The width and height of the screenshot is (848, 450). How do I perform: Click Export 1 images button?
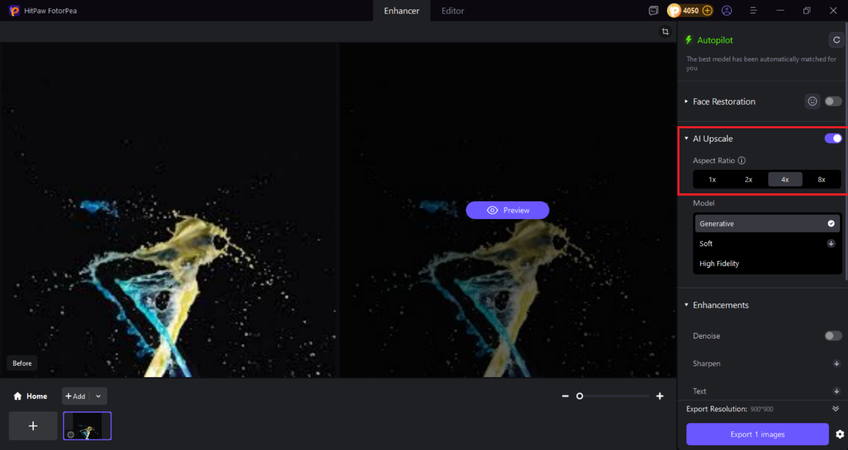[757, 434]
